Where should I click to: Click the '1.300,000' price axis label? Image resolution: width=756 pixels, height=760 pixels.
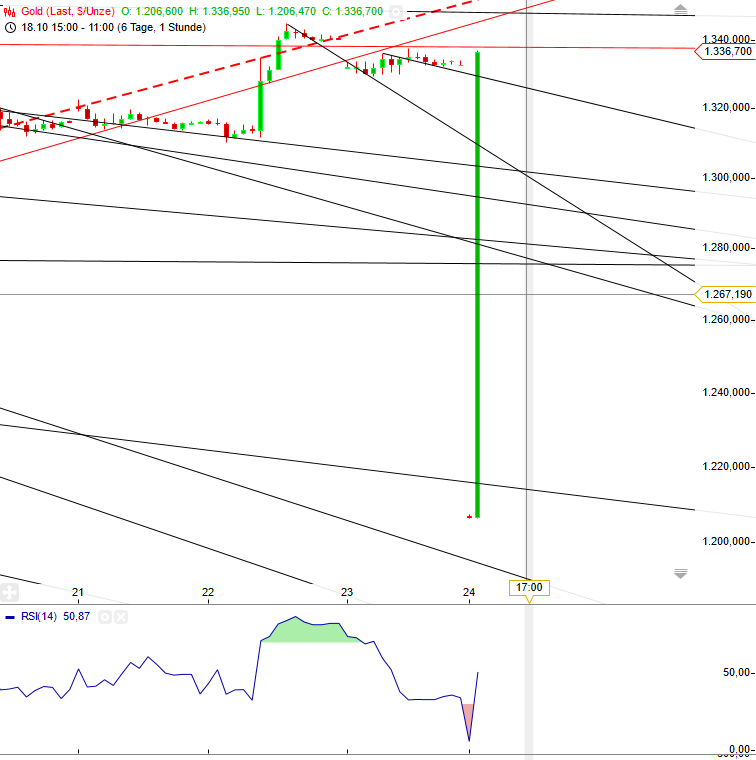click(x=726, y=177)
